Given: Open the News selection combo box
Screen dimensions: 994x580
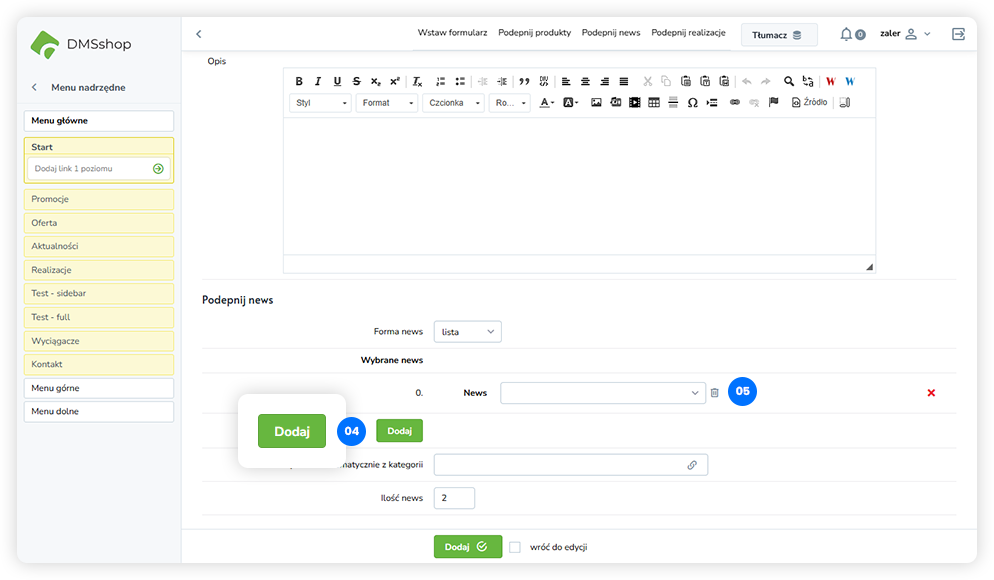Looking at the screenshot, I should tap(603, 393).
